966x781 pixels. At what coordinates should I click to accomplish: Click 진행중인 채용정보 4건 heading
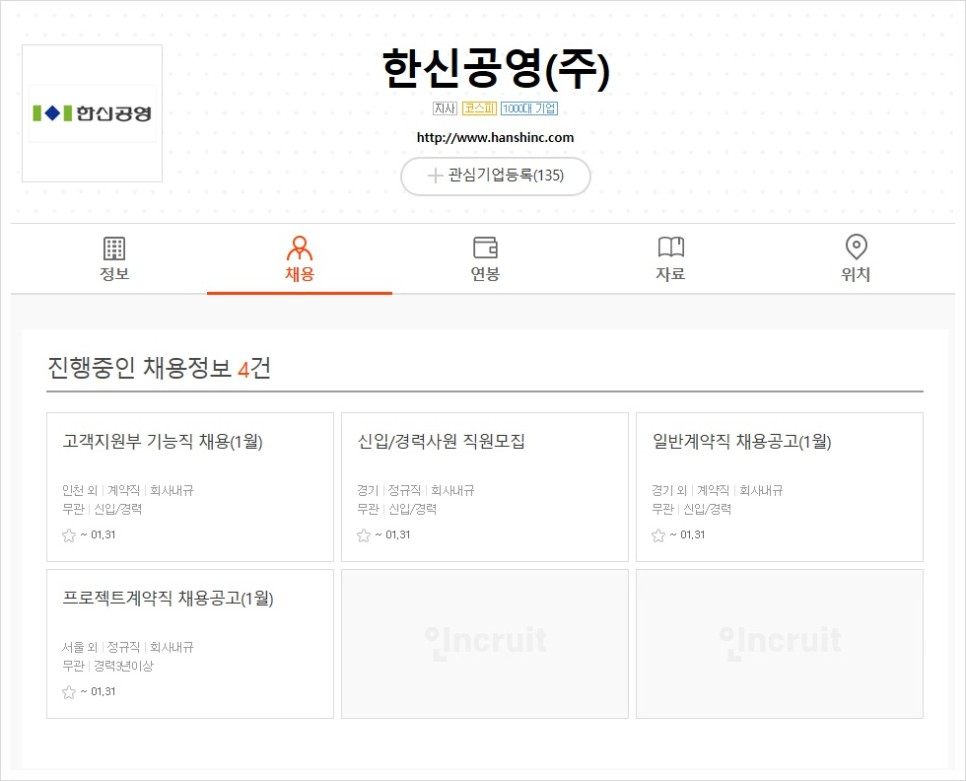(x=159, y=368)
